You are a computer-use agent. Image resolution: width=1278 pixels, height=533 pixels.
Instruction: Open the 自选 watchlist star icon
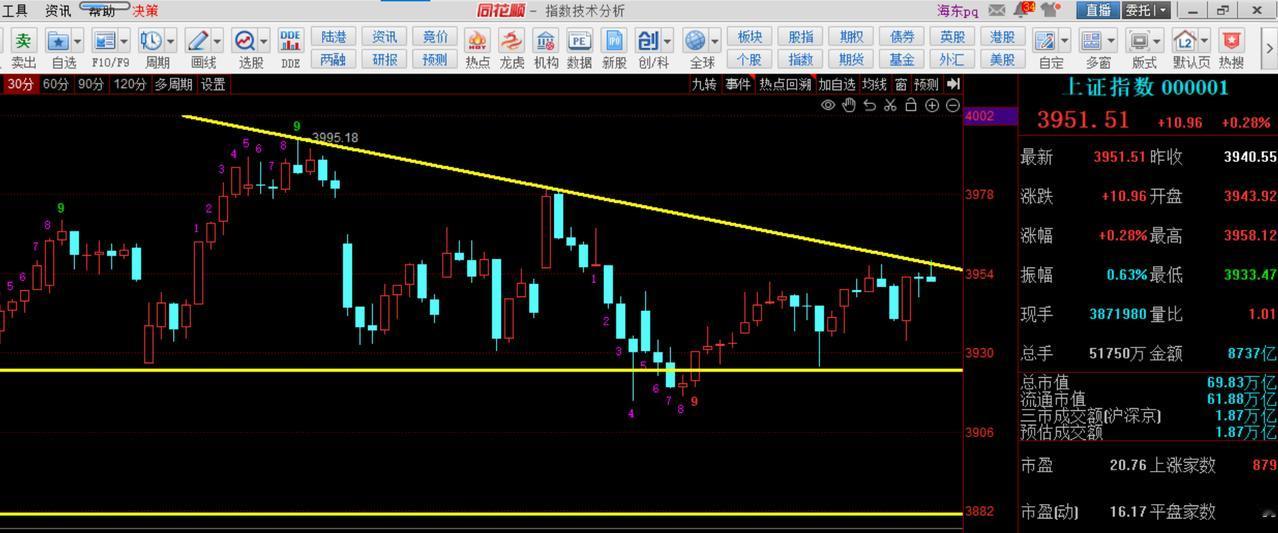pos(58,41)
